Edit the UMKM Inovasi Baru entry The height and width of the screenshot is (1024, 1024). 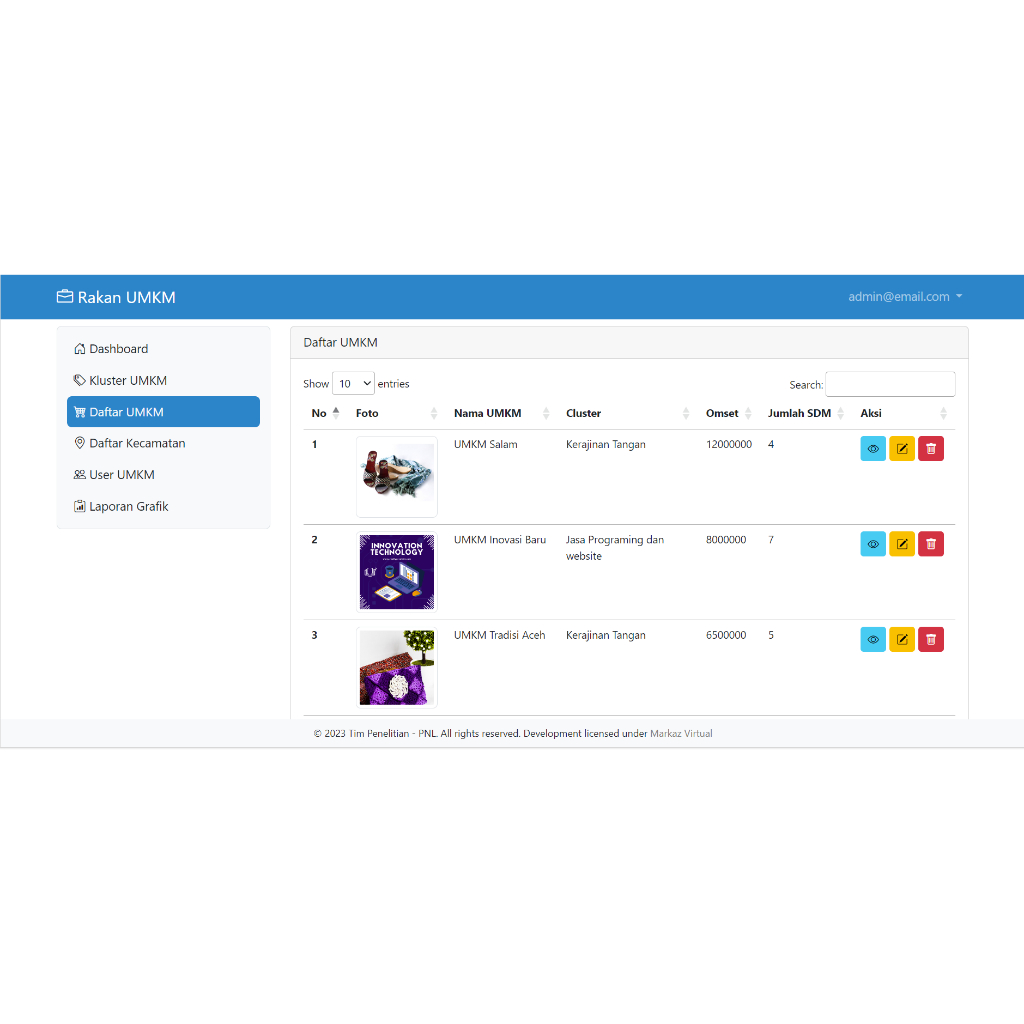tap(902, 544)
